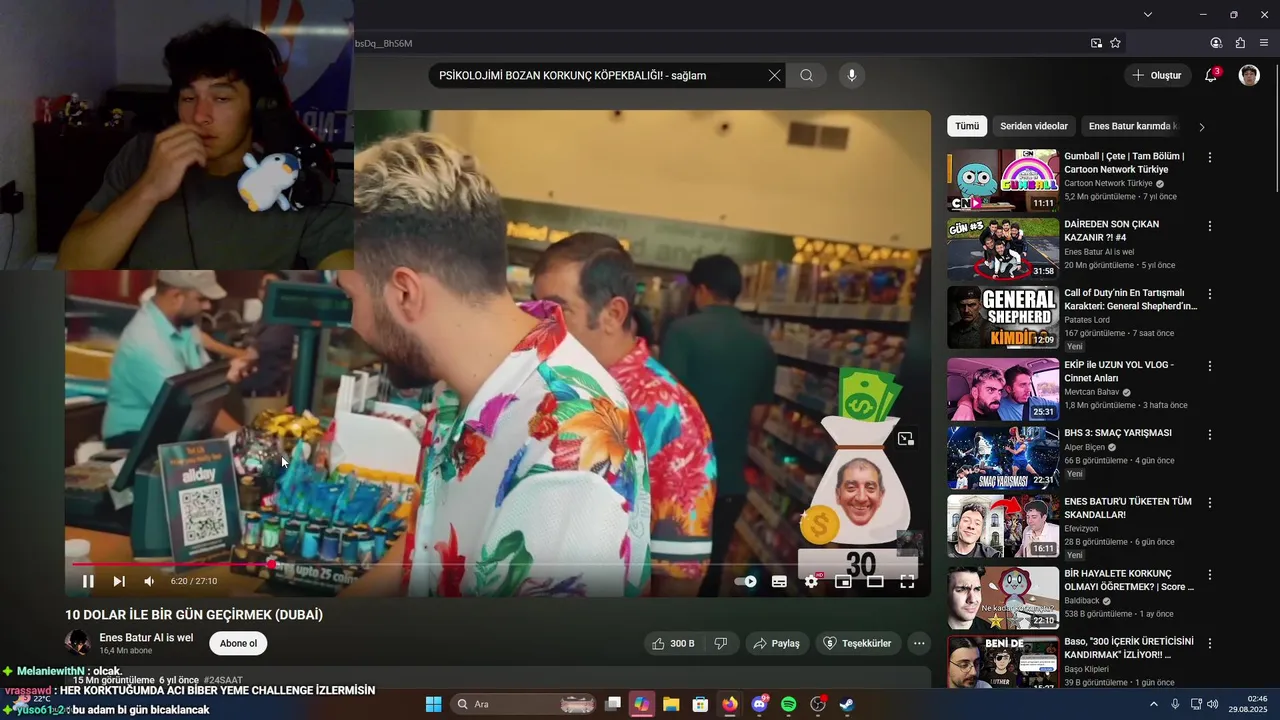Screen dimensions: 1280x720
Task: Open the browser hamburger menu
Action: tap(1264, 43)
